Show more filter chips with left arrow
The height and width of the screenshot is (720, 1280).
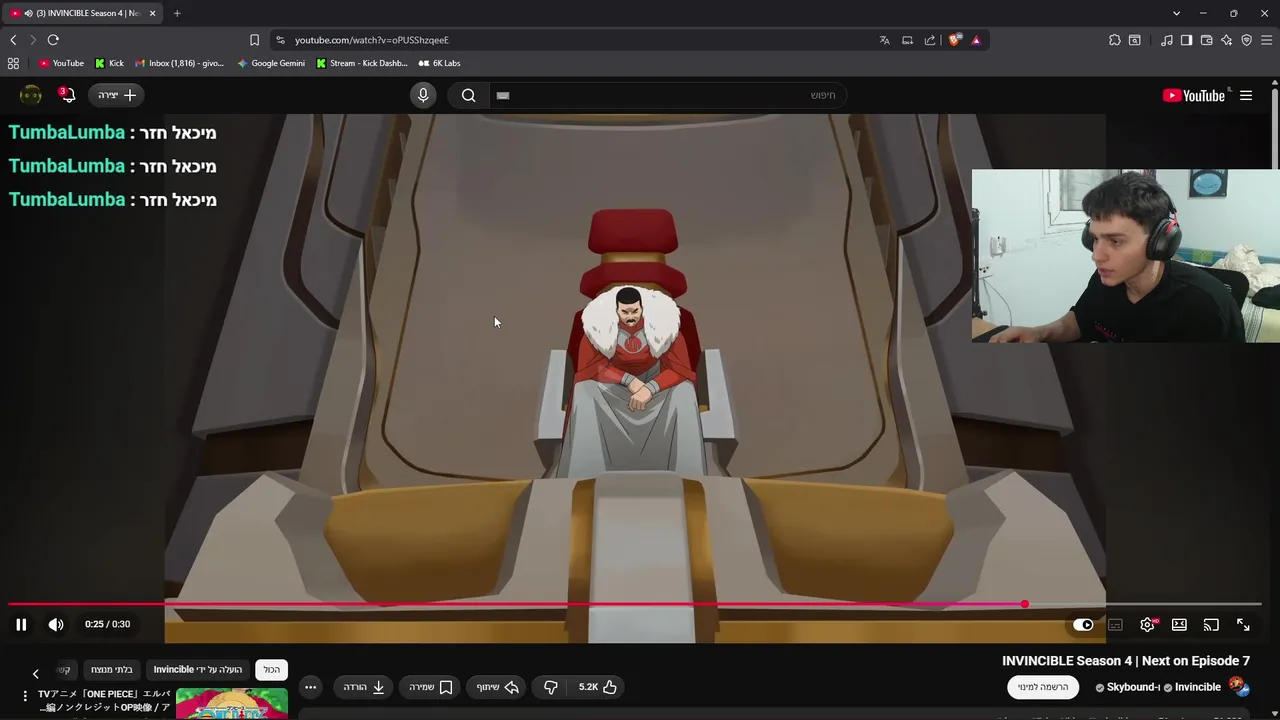tap(35, 673)
